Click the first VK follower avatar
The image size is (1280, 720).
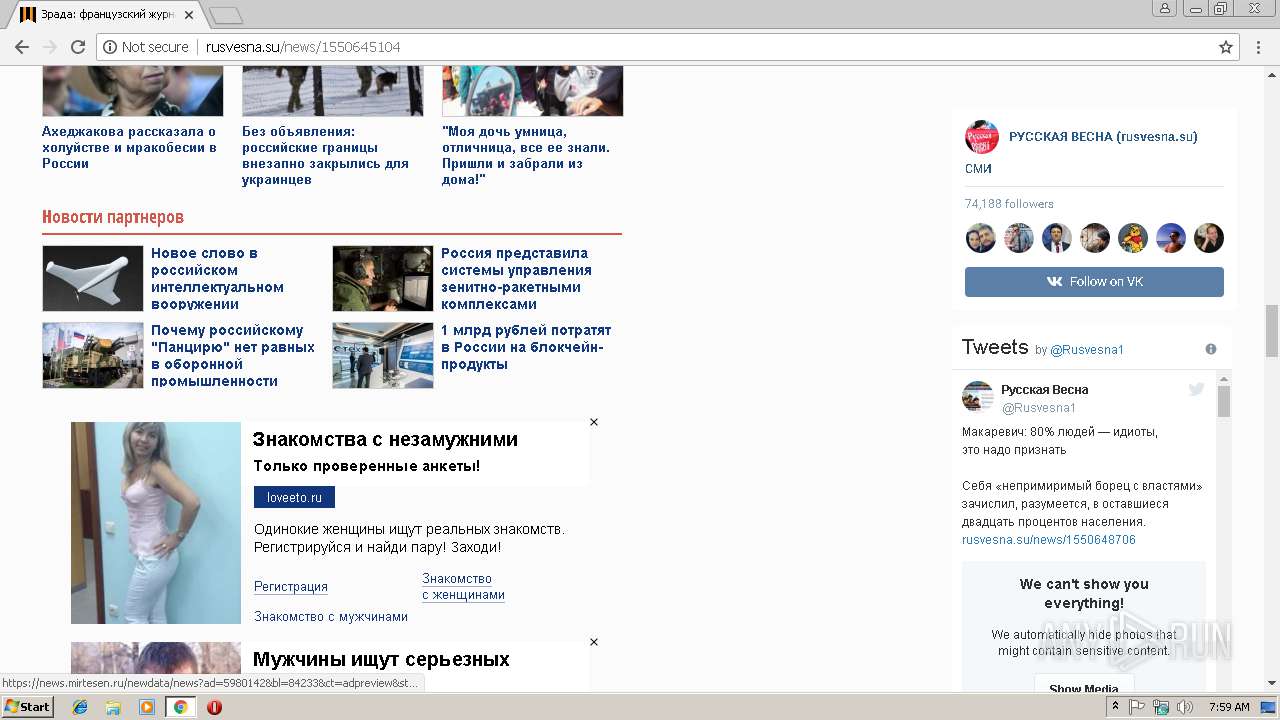click(x=980, y=238)
